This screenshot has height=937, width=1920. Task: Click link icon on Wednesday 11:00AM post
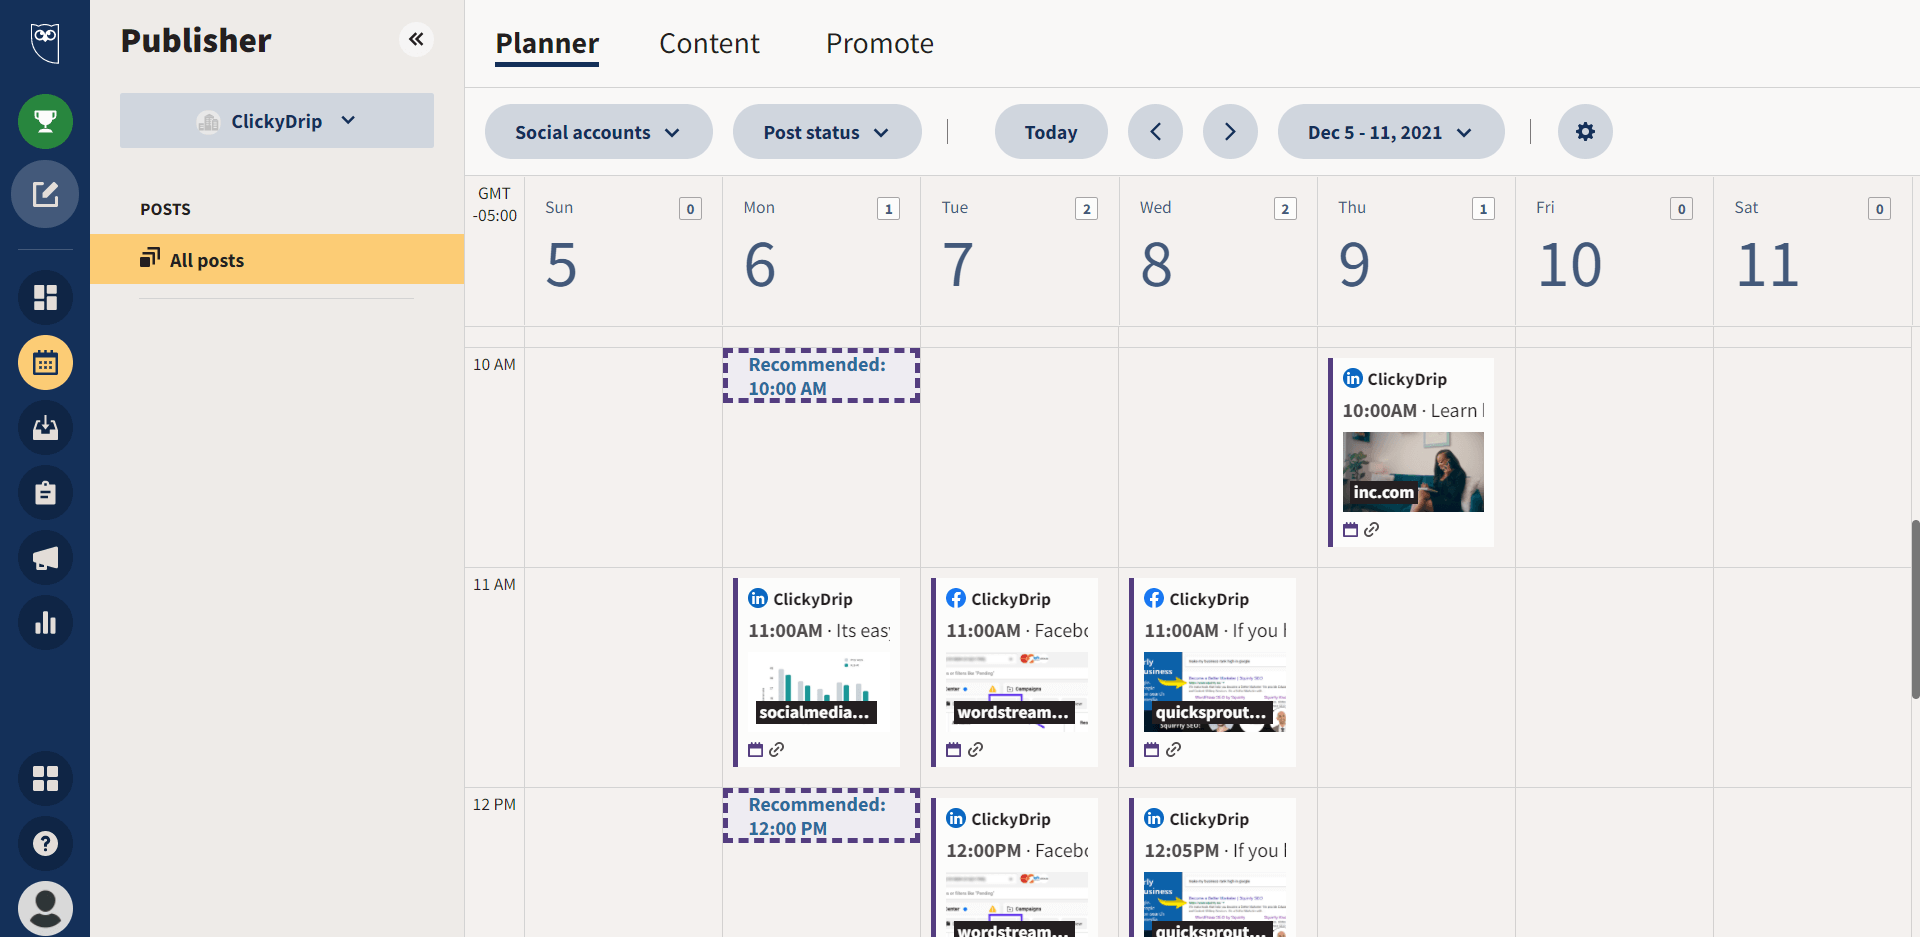click(1173, 749)
